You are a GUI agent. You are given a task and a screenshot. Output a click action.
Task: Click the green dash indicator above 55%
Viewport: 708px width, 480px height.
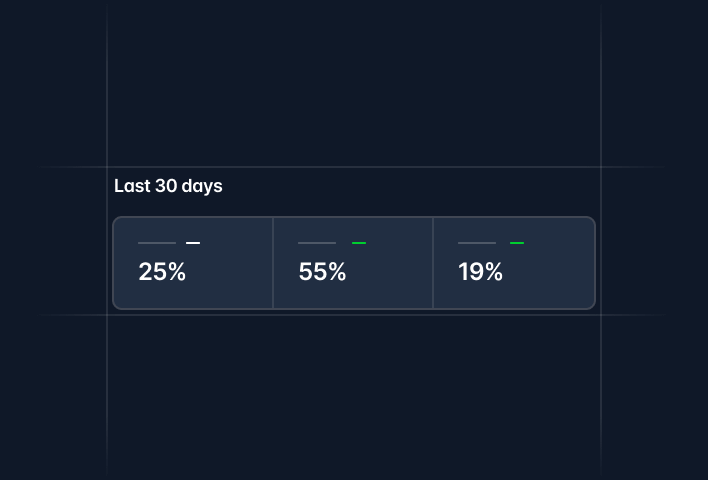(359, 243)
